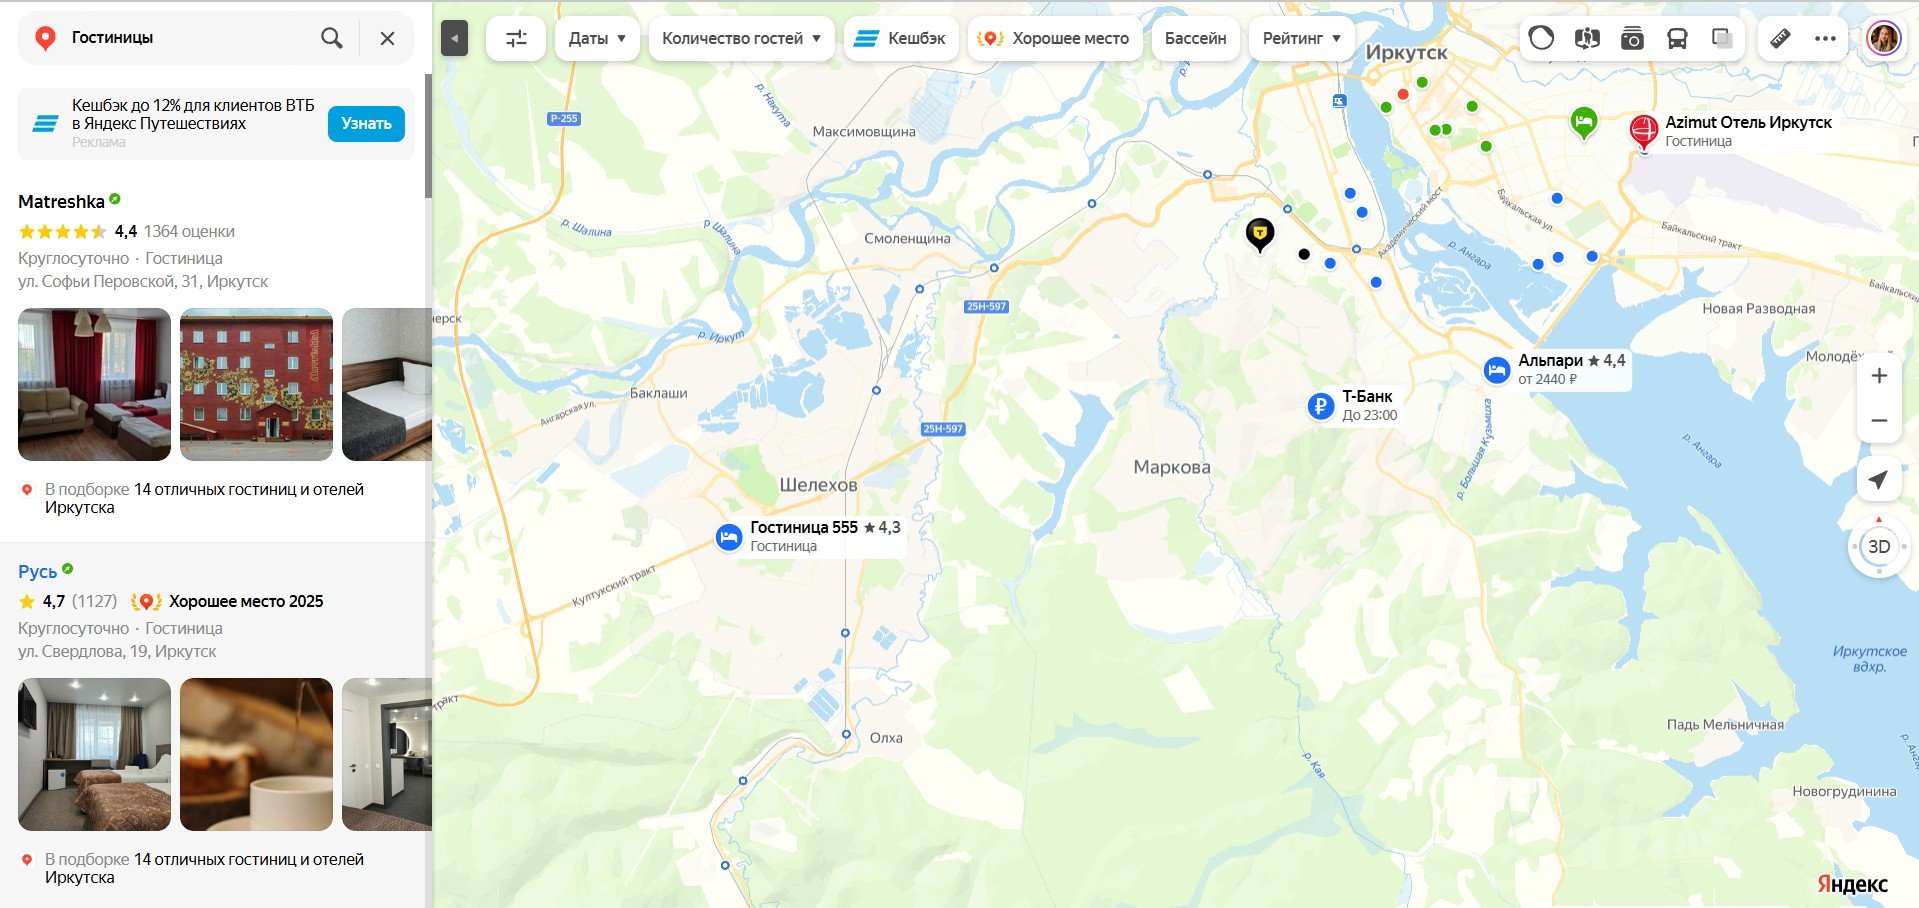Click the Узнать ad button

pos(366,124)
